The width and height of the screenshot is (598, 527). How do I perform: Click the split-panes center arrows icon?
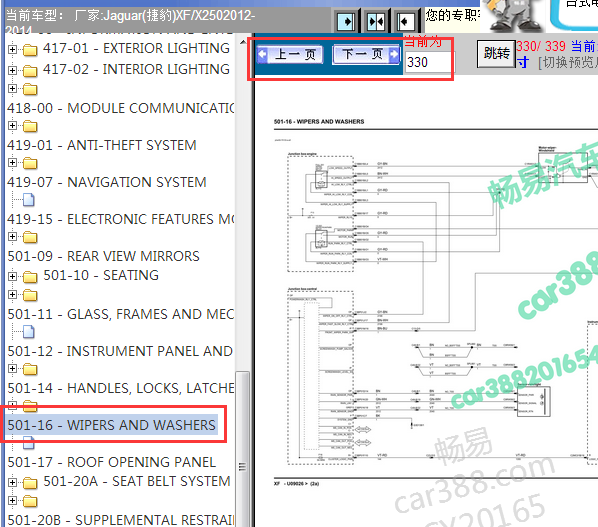click(376, 22)
